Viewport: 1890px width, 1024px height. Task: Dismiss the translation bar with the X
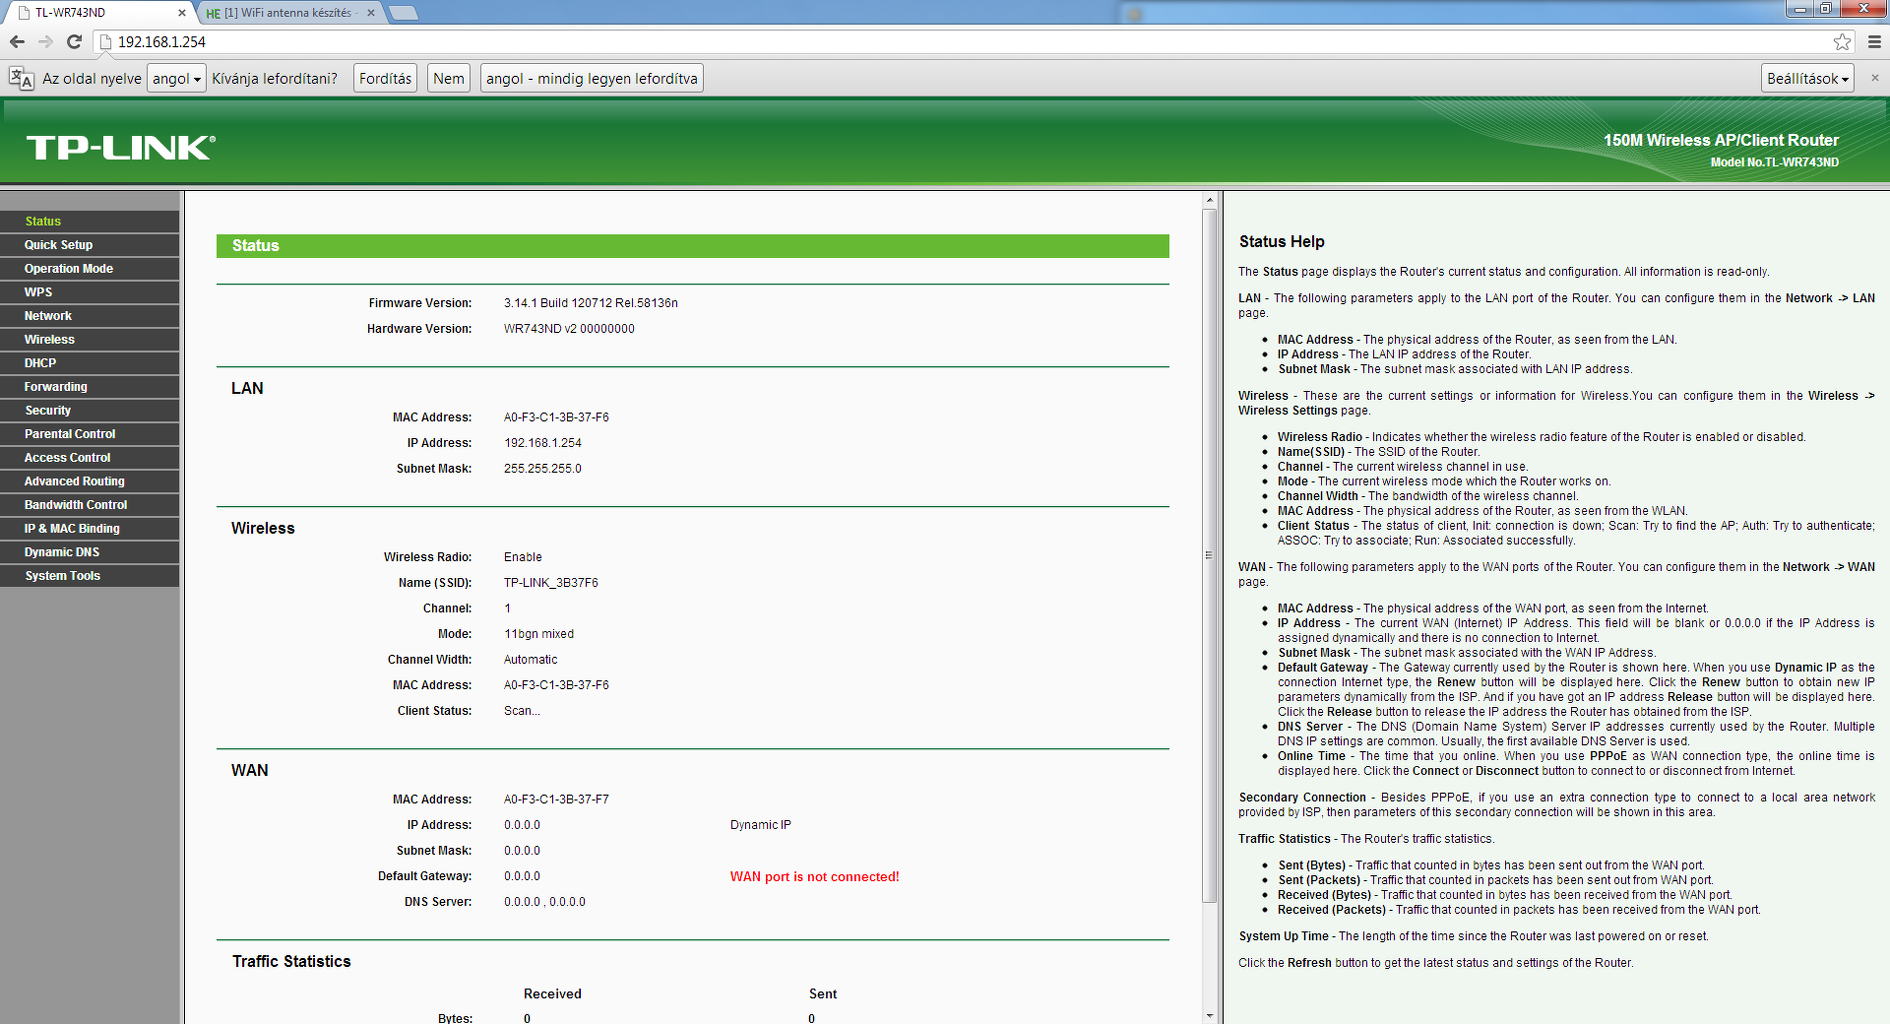click(x=1875, y=78)
